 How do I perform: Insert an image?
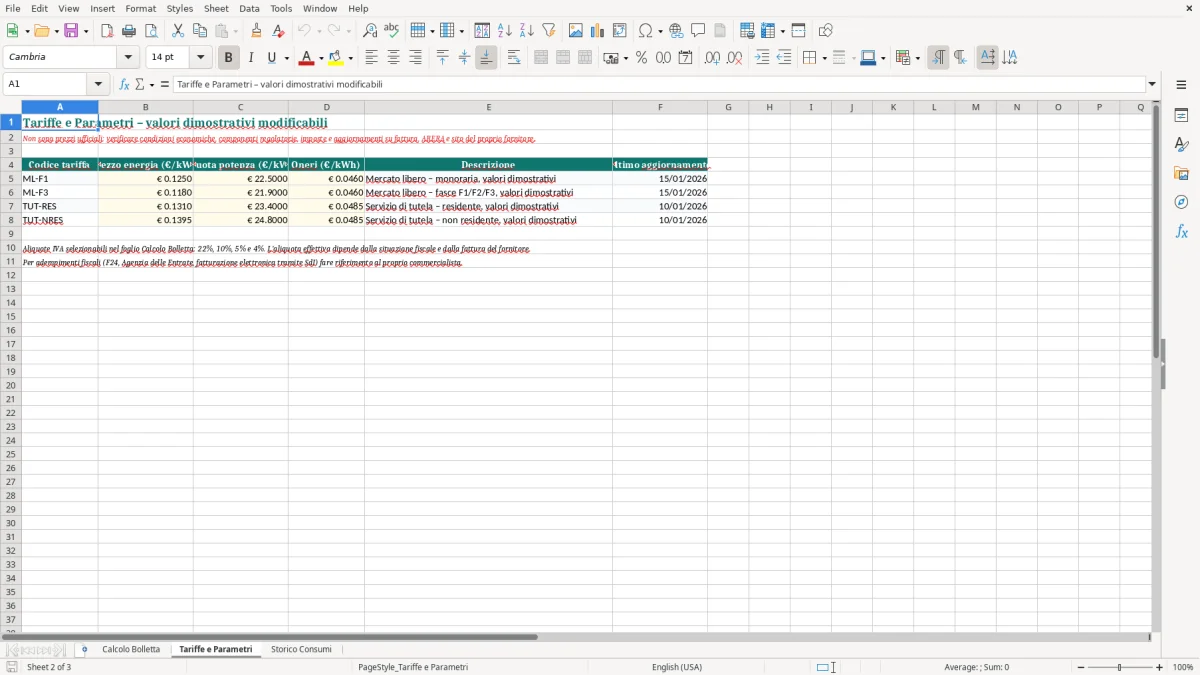point(576,31)
